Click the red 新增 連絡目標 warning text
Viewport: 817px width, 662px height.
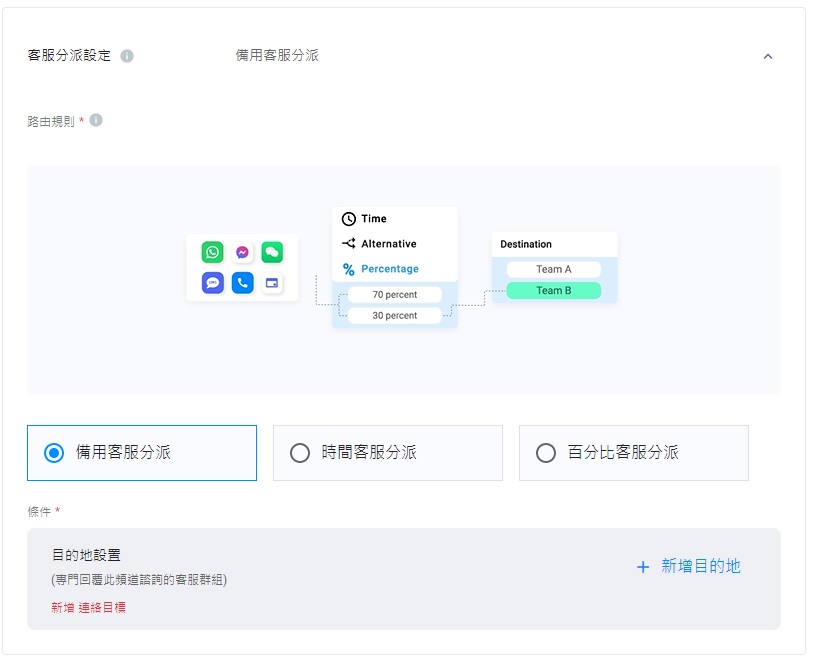pos(89,607)
